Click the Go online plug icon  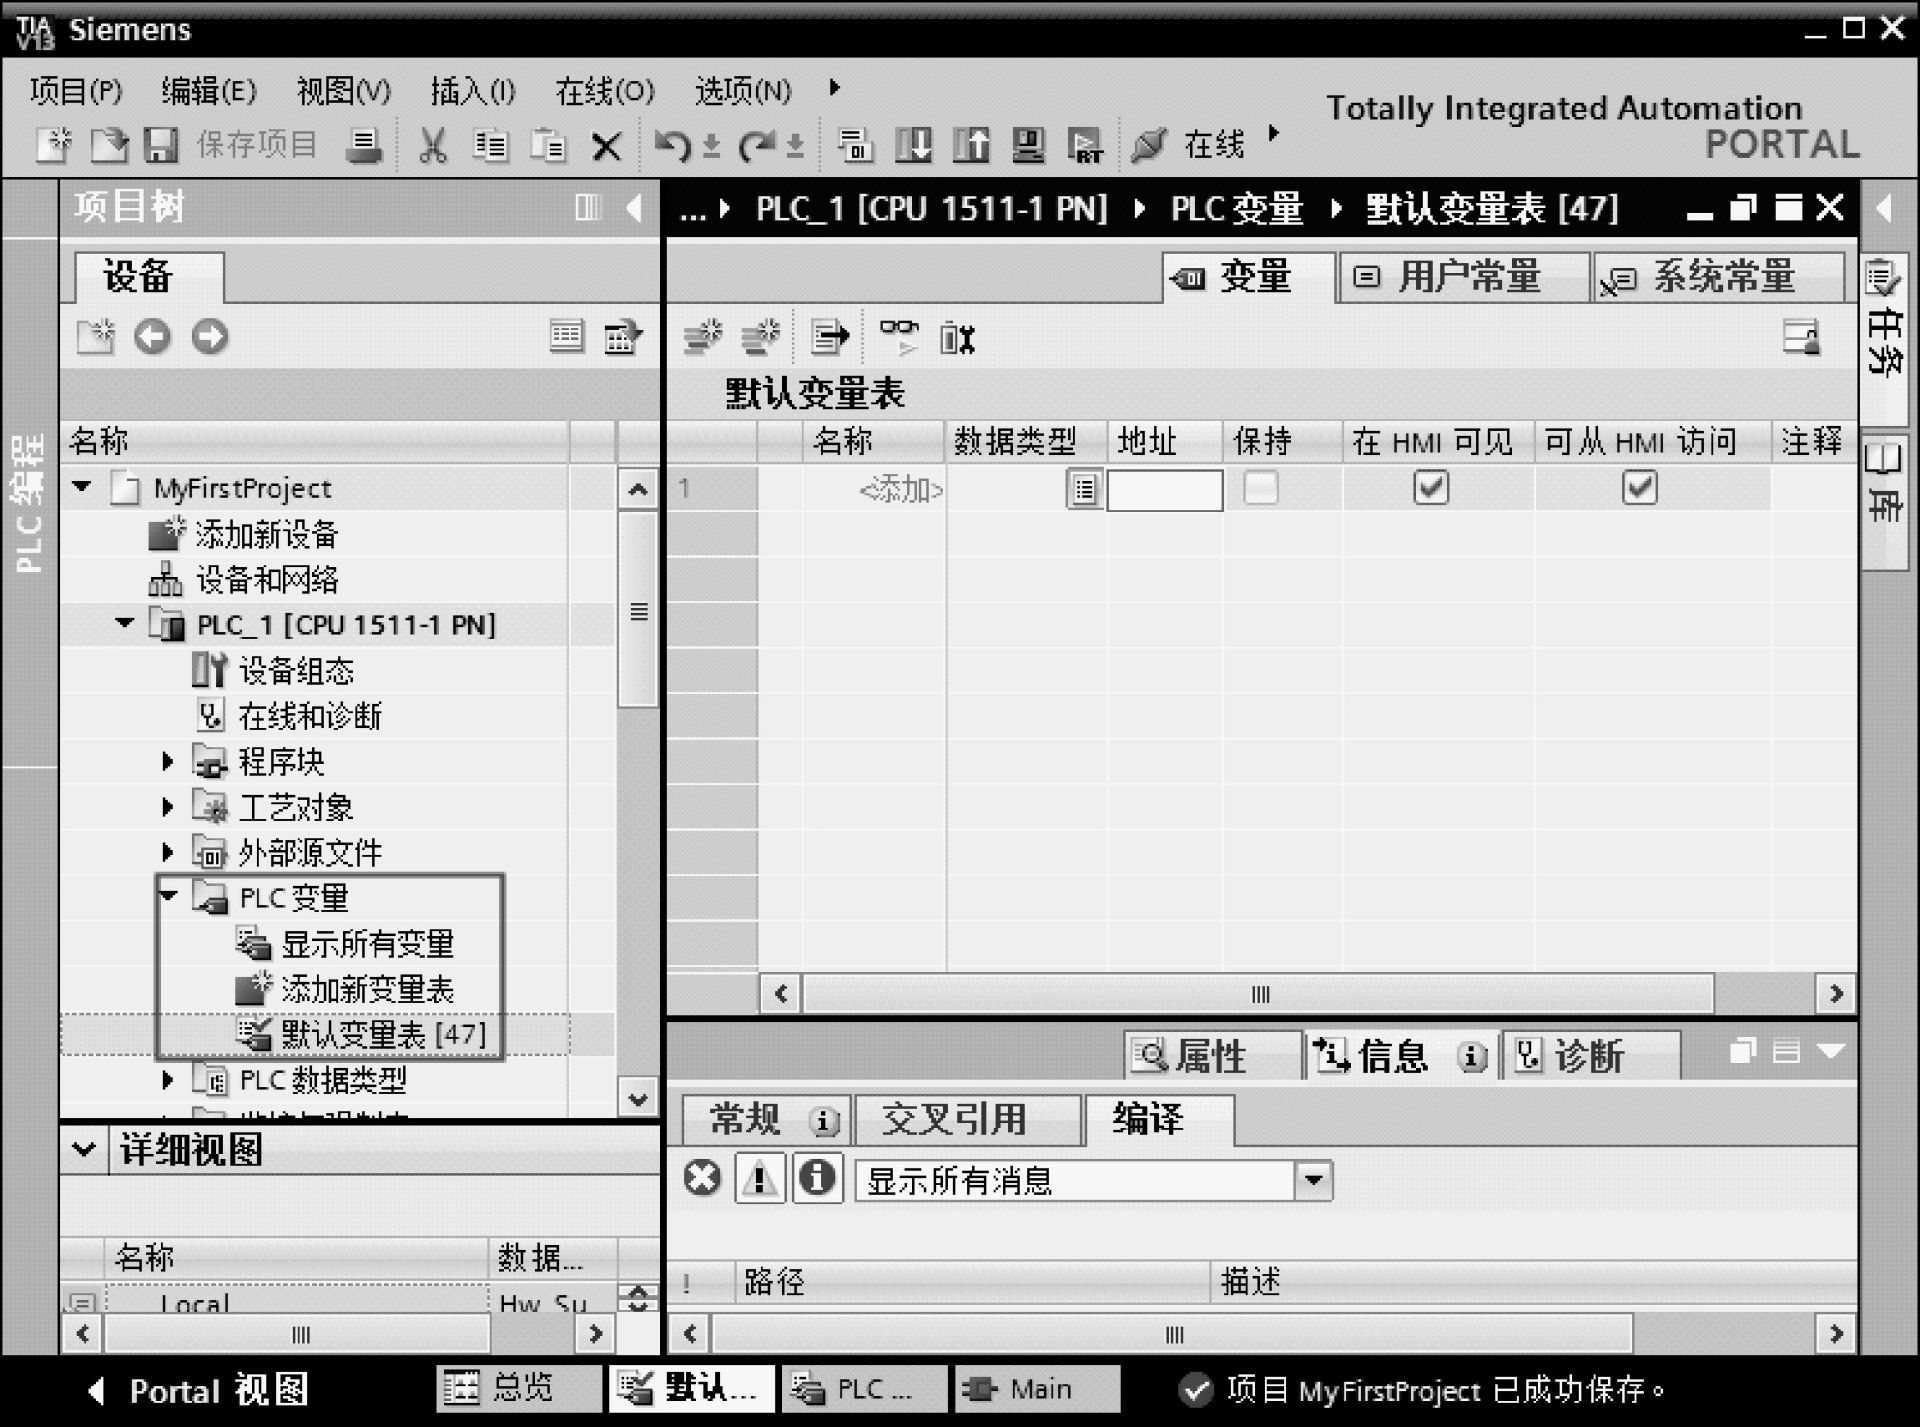point(1148,146)
